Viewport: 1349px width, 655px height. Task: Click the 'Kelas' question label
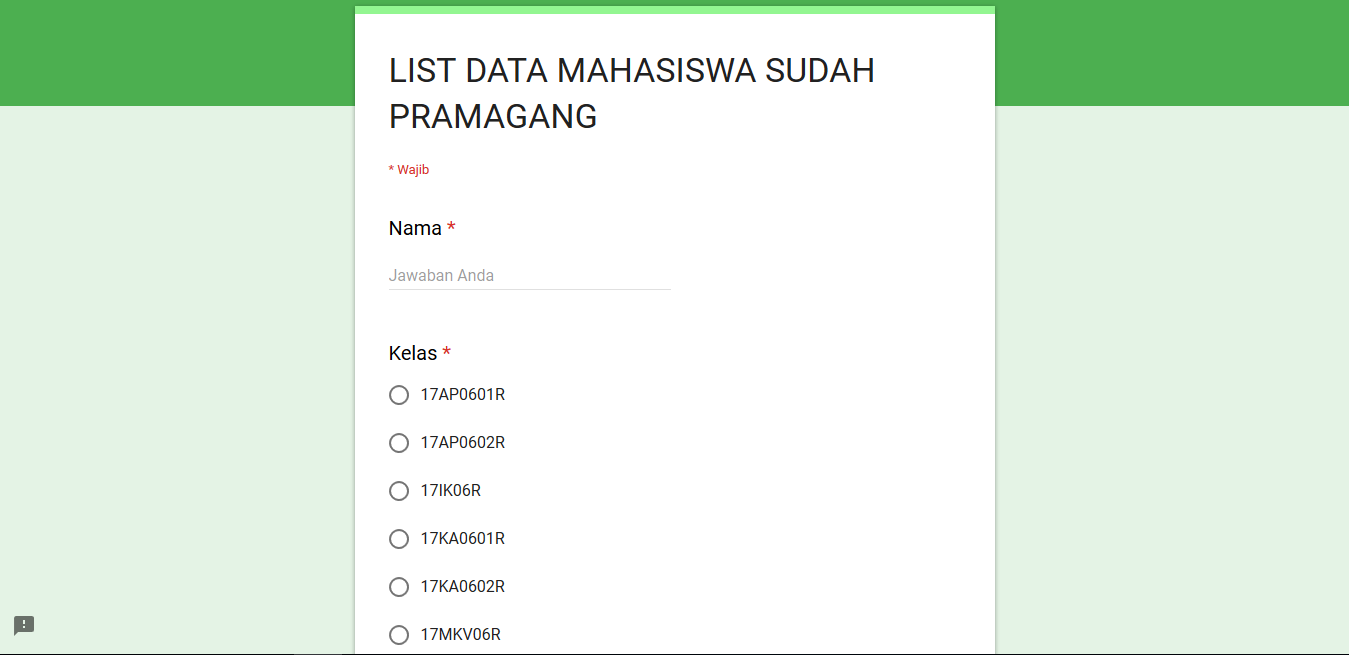point(413,353)
